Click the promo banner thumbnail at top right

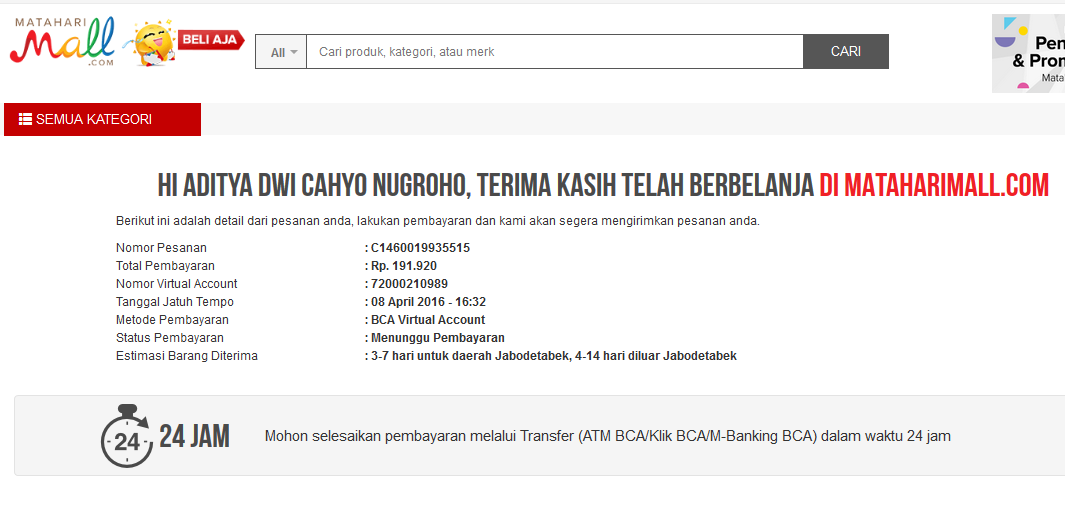tap(1028, 54)
